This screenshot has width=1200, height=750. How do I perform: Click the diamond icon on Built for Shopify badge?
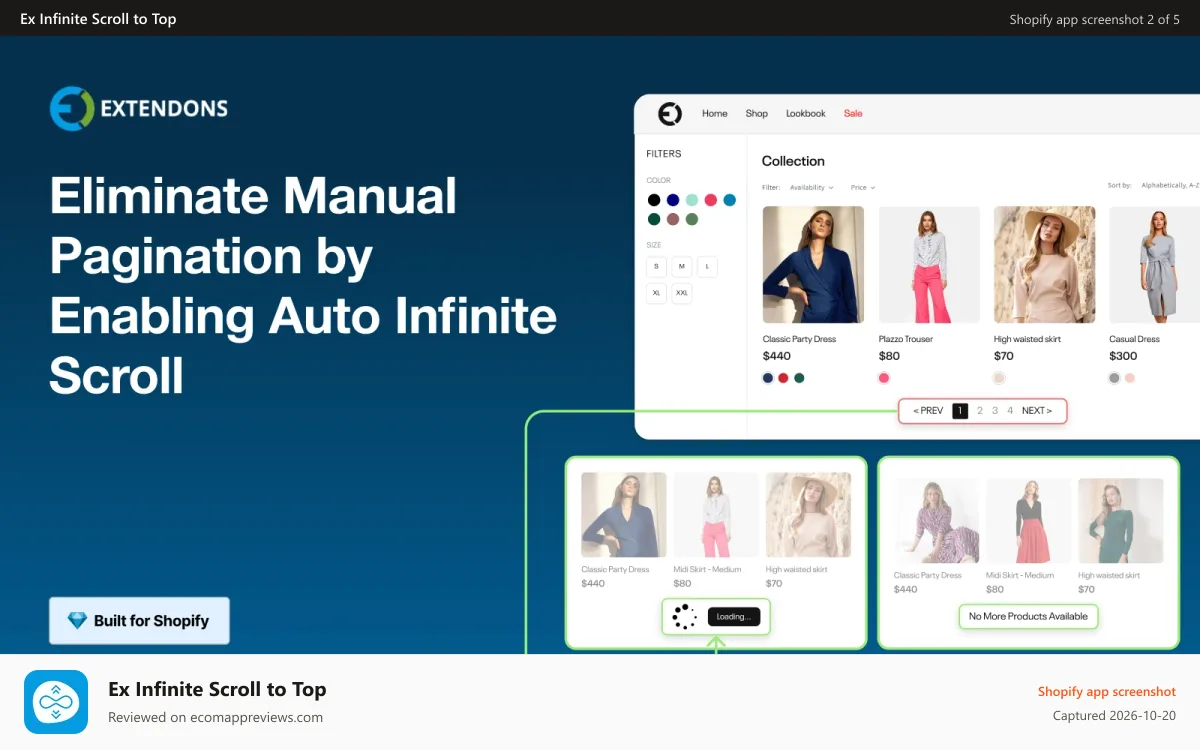coord(77,621)
